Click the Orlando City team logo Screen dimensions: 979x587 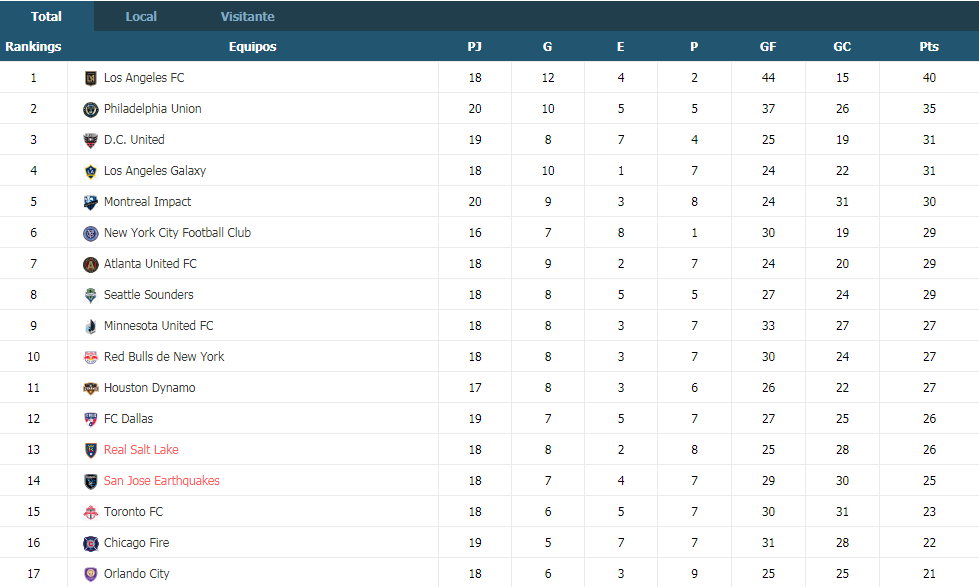click(91, 574)
